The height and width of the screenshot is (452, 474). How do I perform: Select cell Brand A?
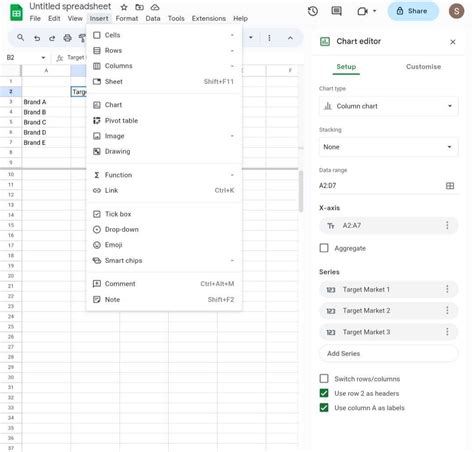click(46, 102)
